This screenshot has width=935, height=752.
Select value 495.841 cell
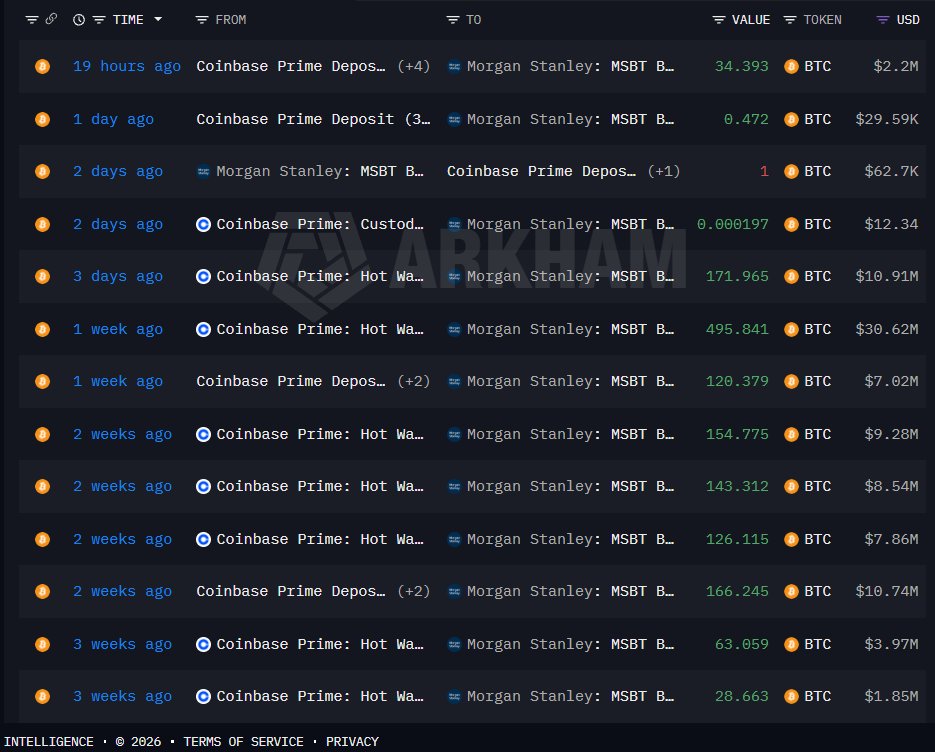pos(737,329)
